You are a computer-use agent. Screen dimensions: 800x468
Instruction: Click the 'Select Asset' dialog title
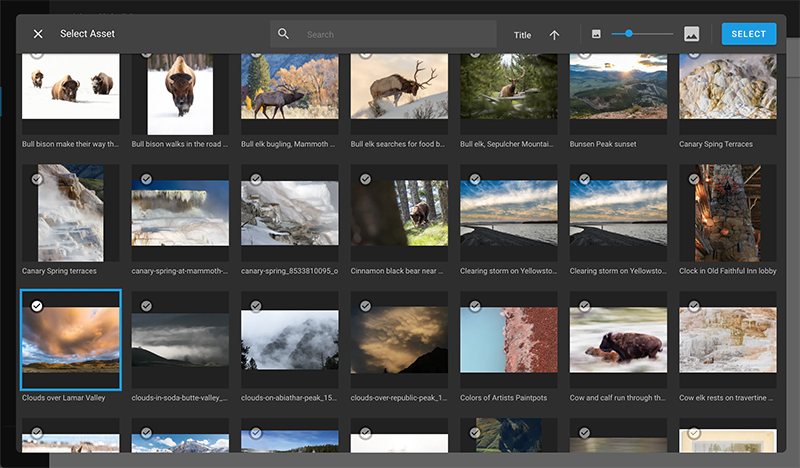point(87,34)
